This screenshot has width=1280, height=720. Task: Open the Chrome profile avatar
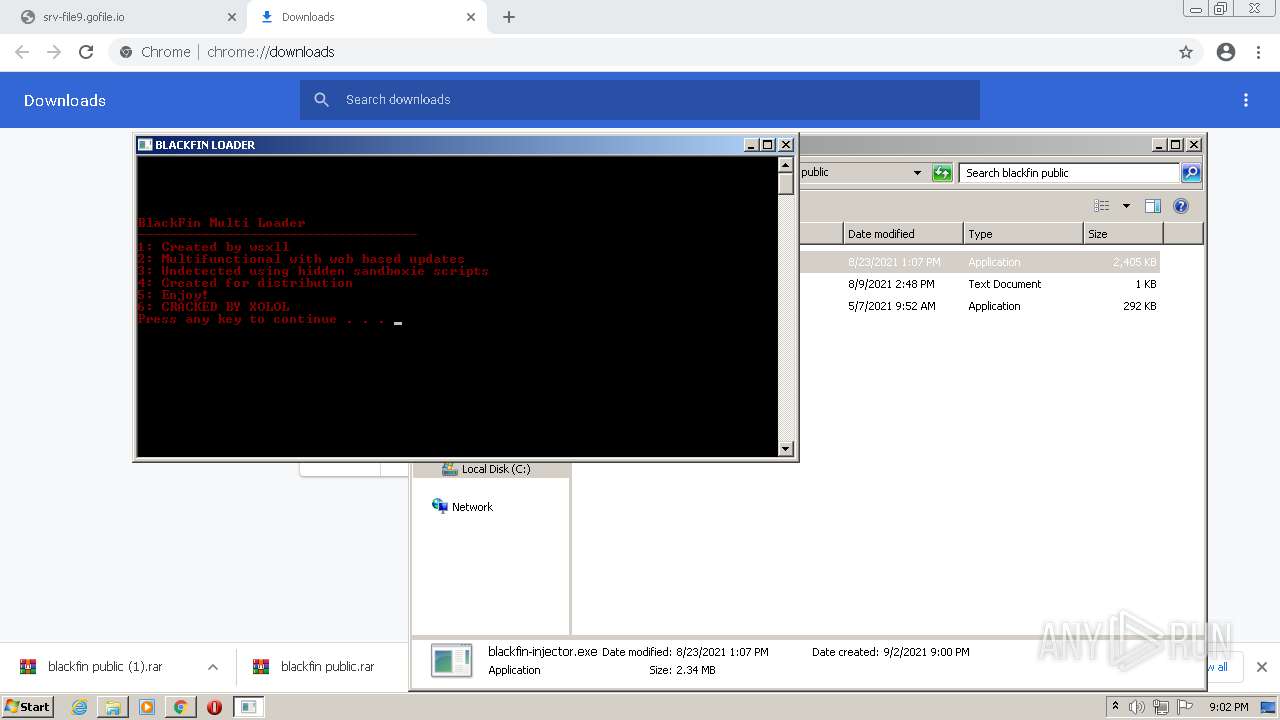1226,52
